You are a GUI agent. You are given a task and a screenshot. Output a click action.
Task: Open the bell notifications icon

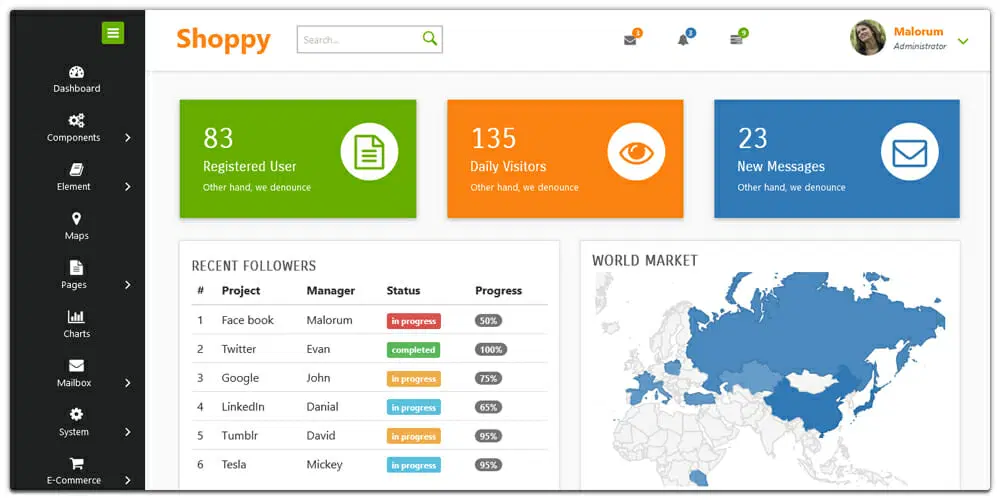pyautogui.click(x=684, y=40)
